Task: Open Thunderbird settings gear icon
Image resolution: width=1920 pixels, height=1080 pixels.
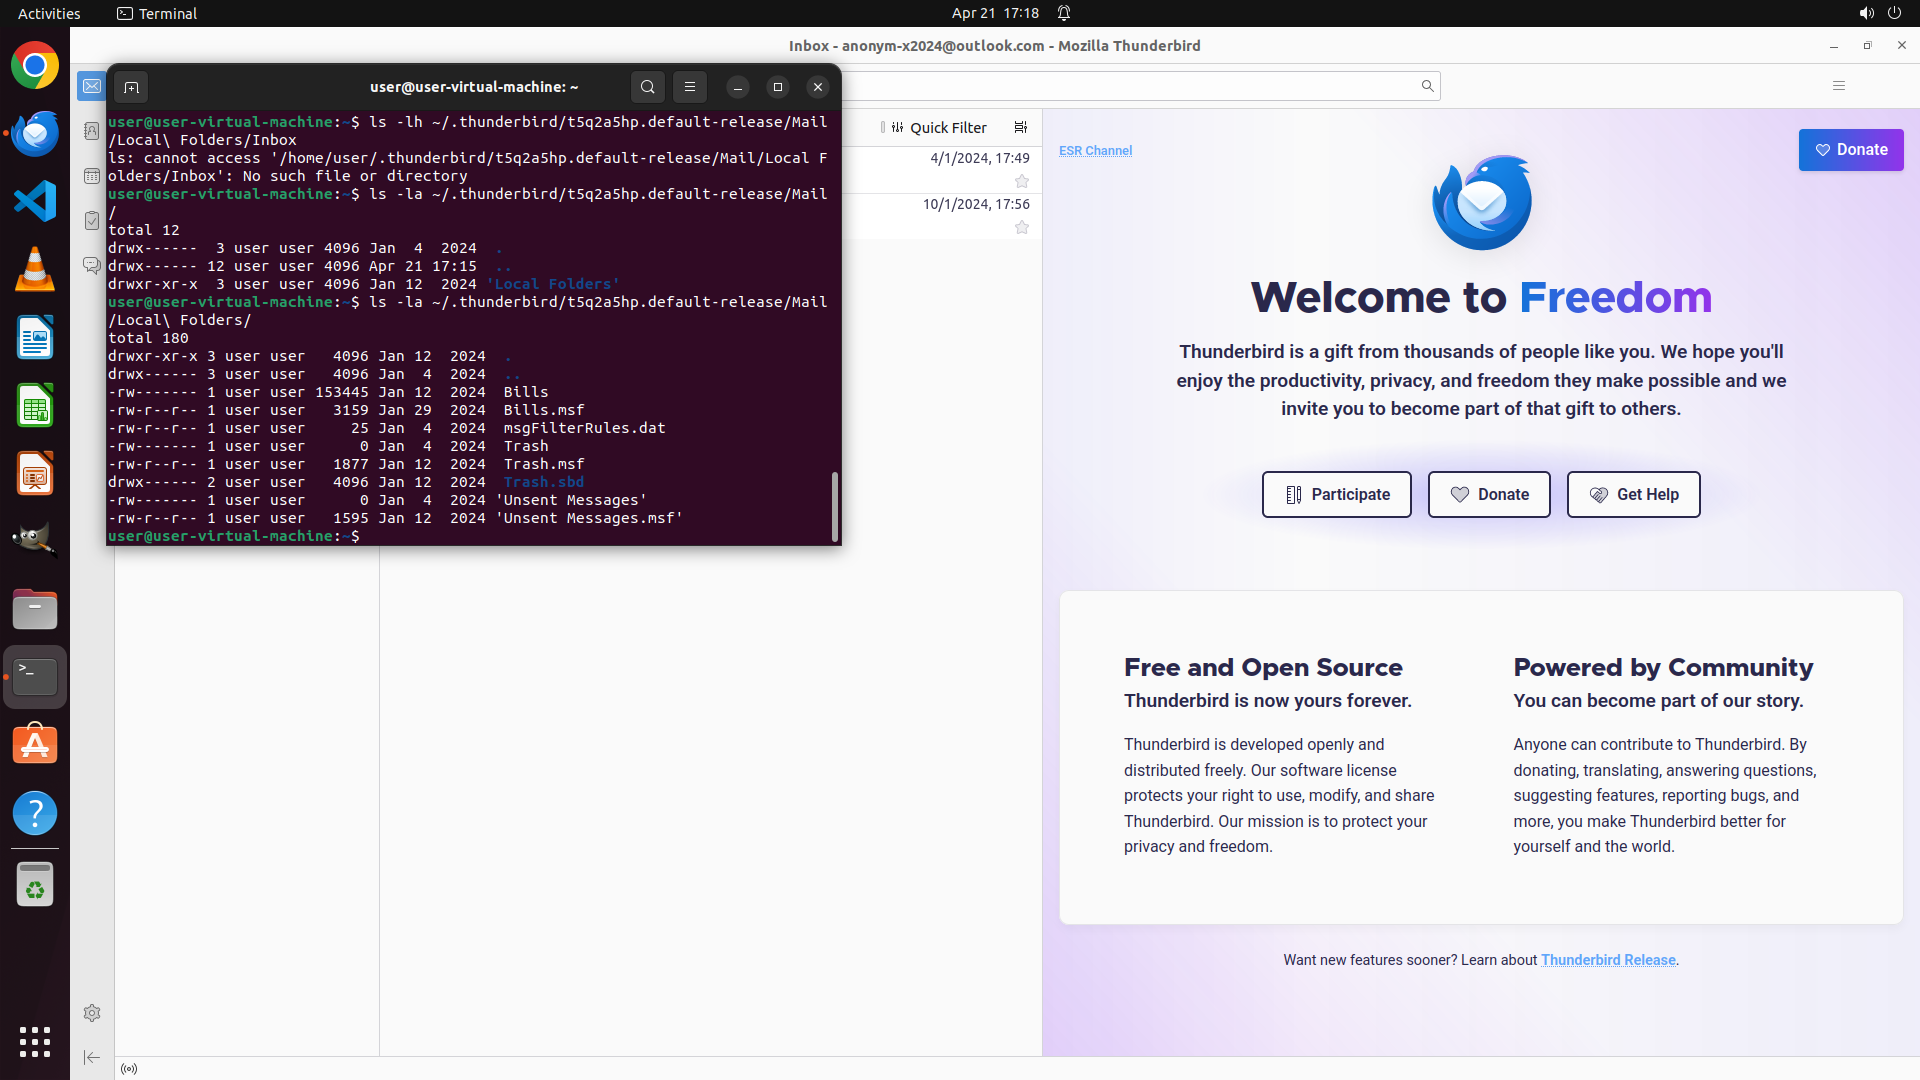Action: coord(91,1013)
